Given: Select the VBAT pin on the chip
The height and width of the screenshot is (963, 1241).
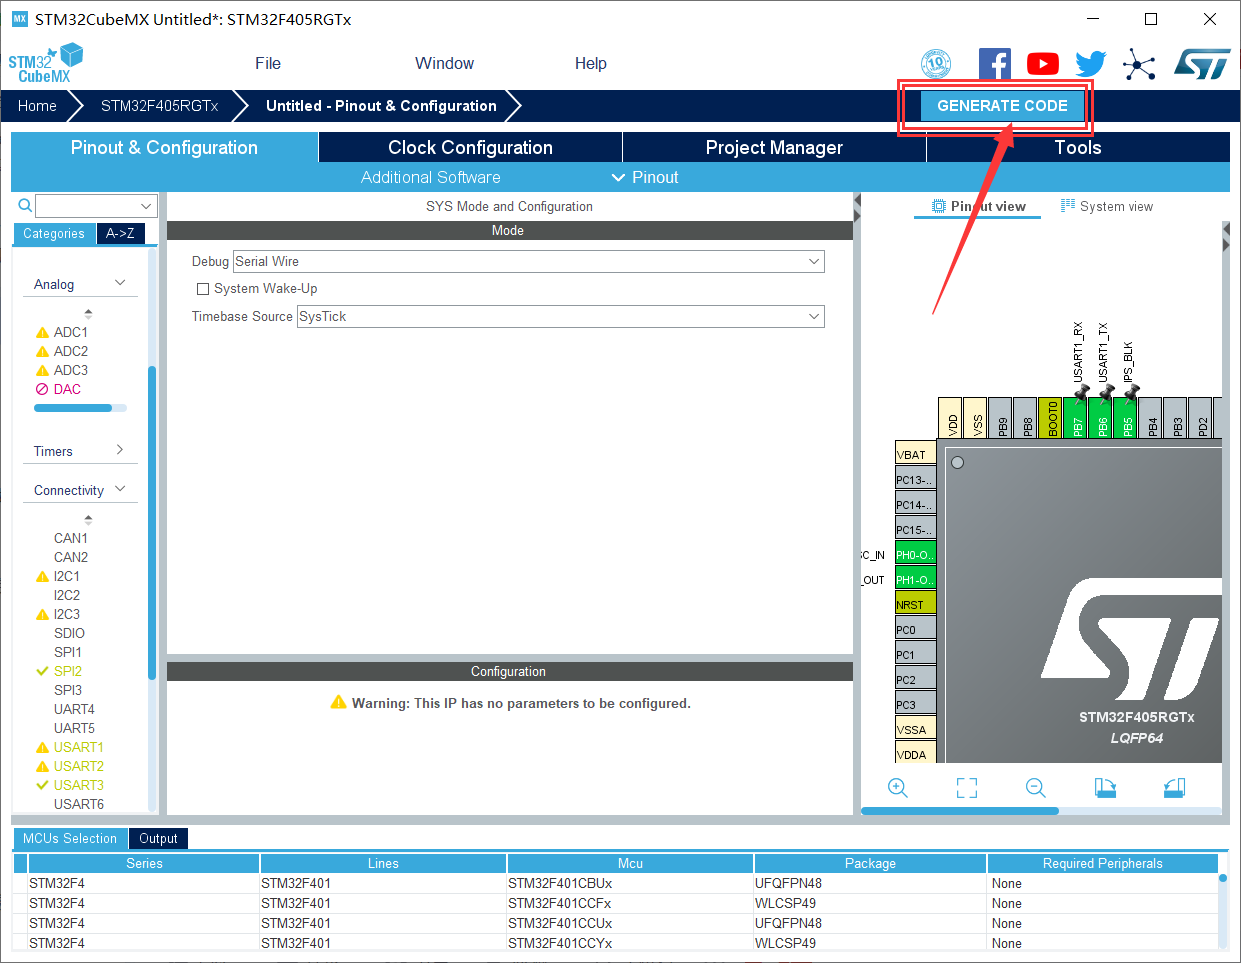Looking at the screenshot, I should (x=915, y=453).
